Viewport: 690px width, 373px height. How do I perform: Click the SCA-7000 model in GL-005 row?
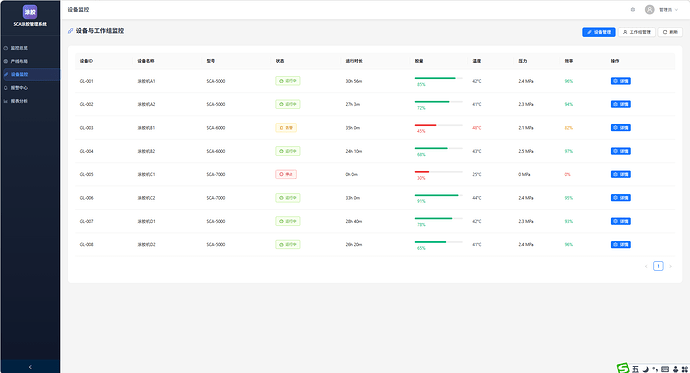tap(216, 175)
